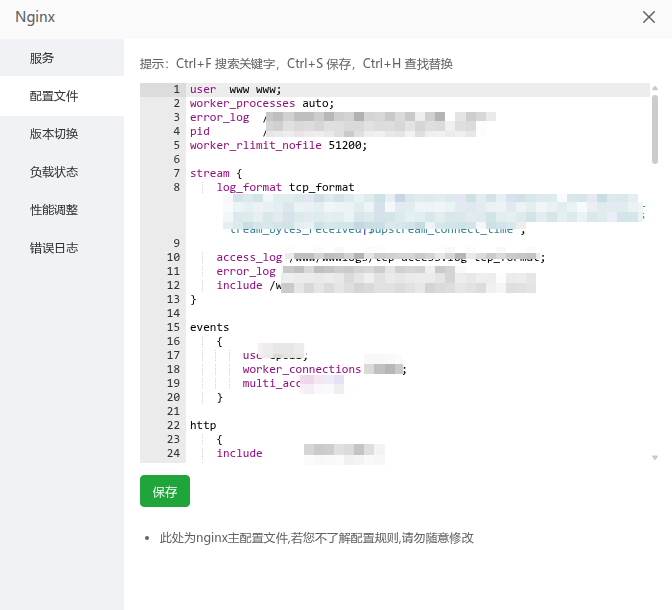Click the 'http' line in editor
The width and height of the screenshot is (672, 610).
(203, 425)
